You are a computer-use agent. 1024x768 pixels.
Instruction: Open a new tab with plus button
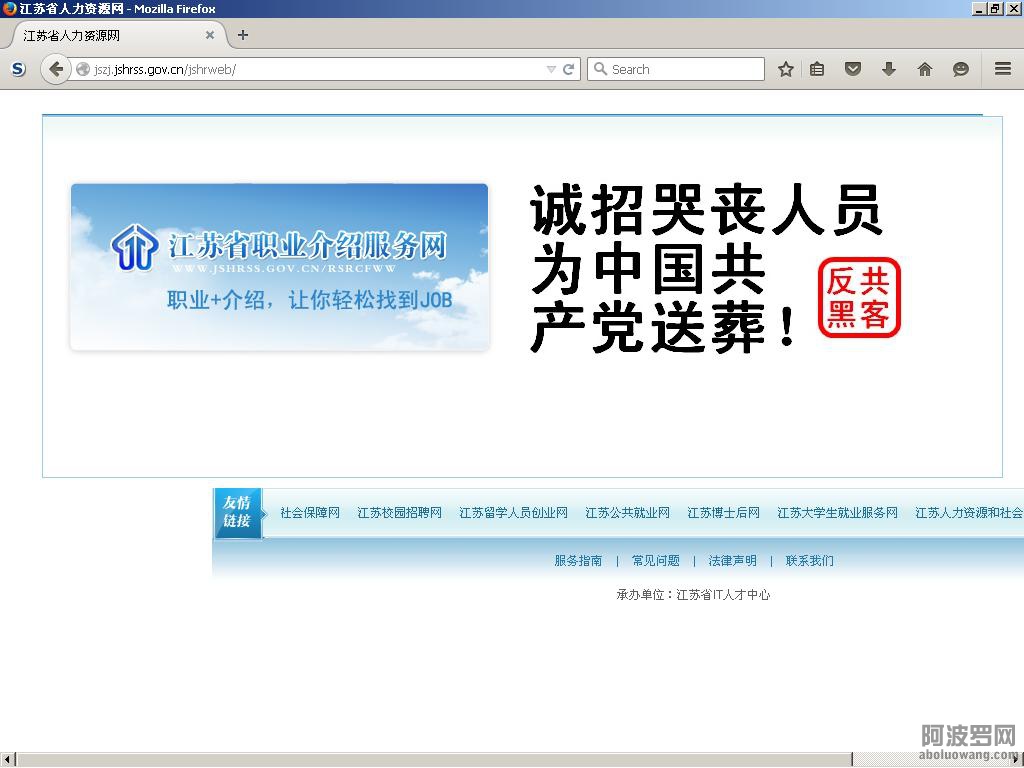coord(243,35)
